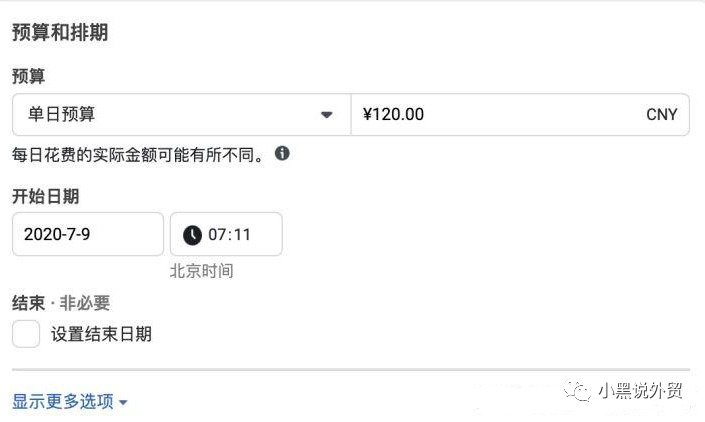Click the 预算和排期 section heading
The width and height of the screenshot is (705, 422).
point(60,32)
